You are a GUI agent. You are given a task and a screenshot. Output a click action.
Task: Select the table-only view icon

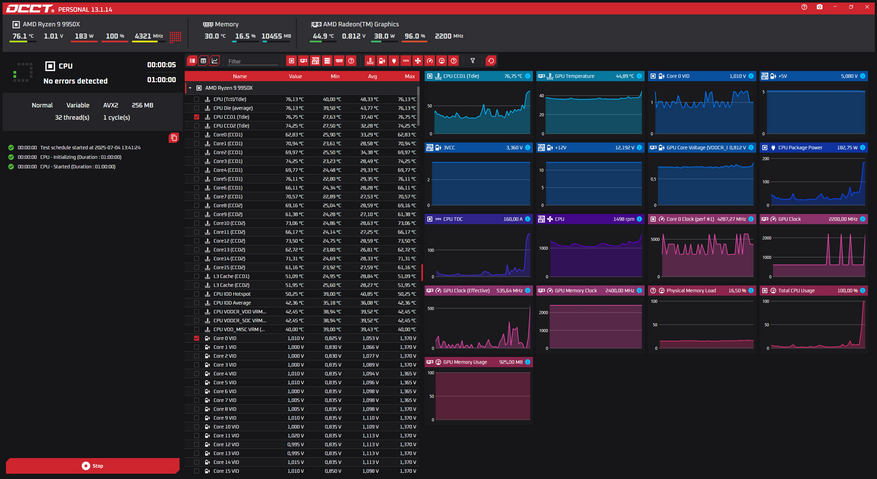204,61
